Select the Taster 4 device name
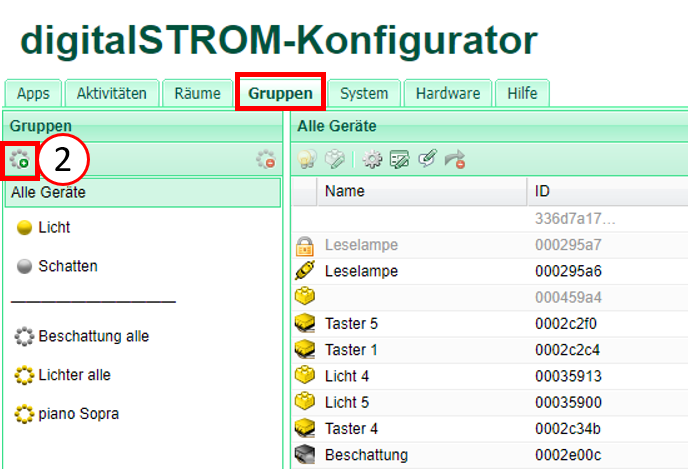The image size is (688, 469). [351, 429]
